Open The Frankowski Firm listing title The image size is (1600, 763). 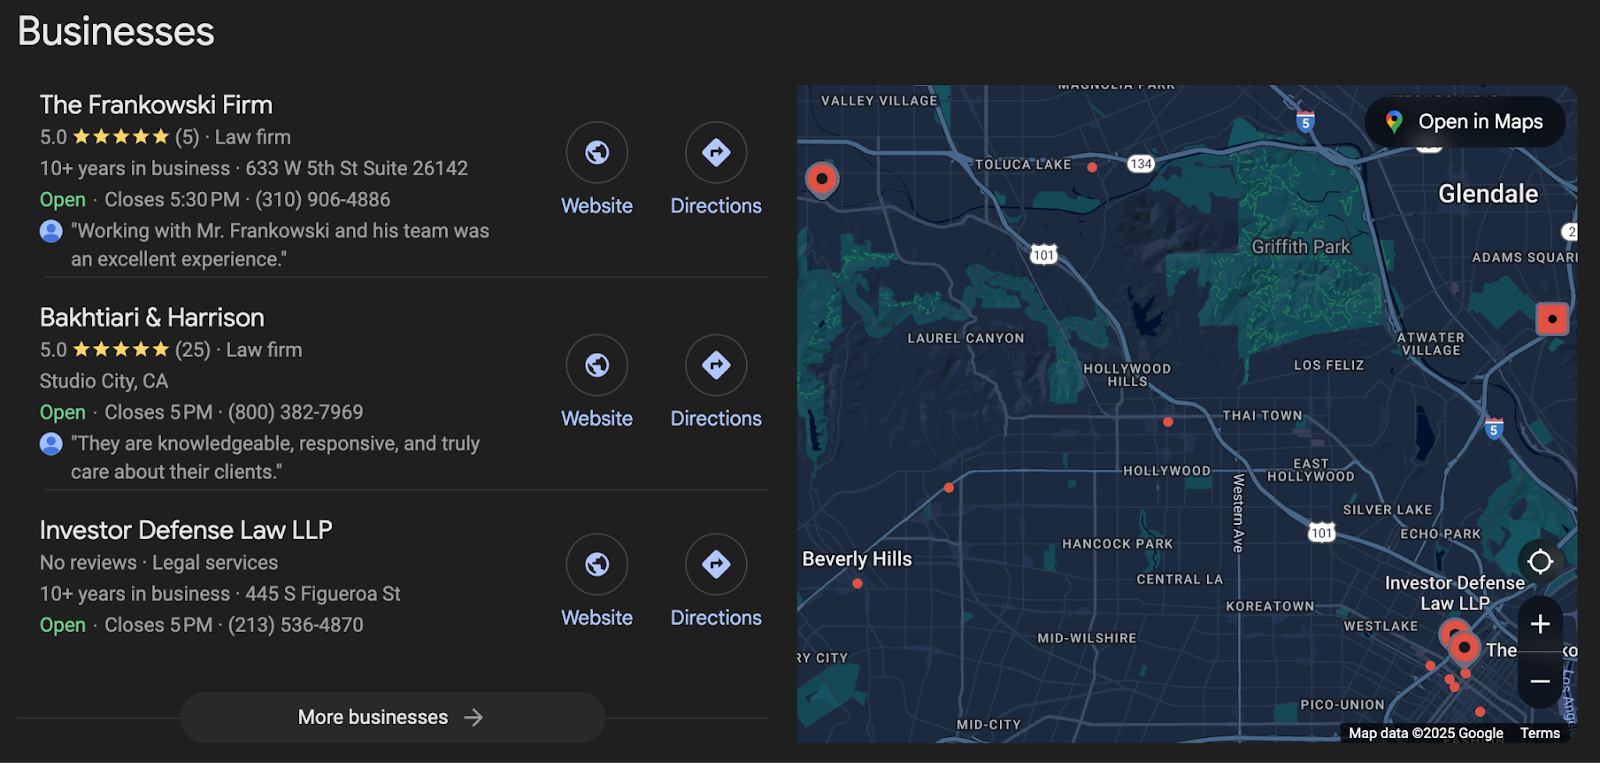click(x=156, y=105)
